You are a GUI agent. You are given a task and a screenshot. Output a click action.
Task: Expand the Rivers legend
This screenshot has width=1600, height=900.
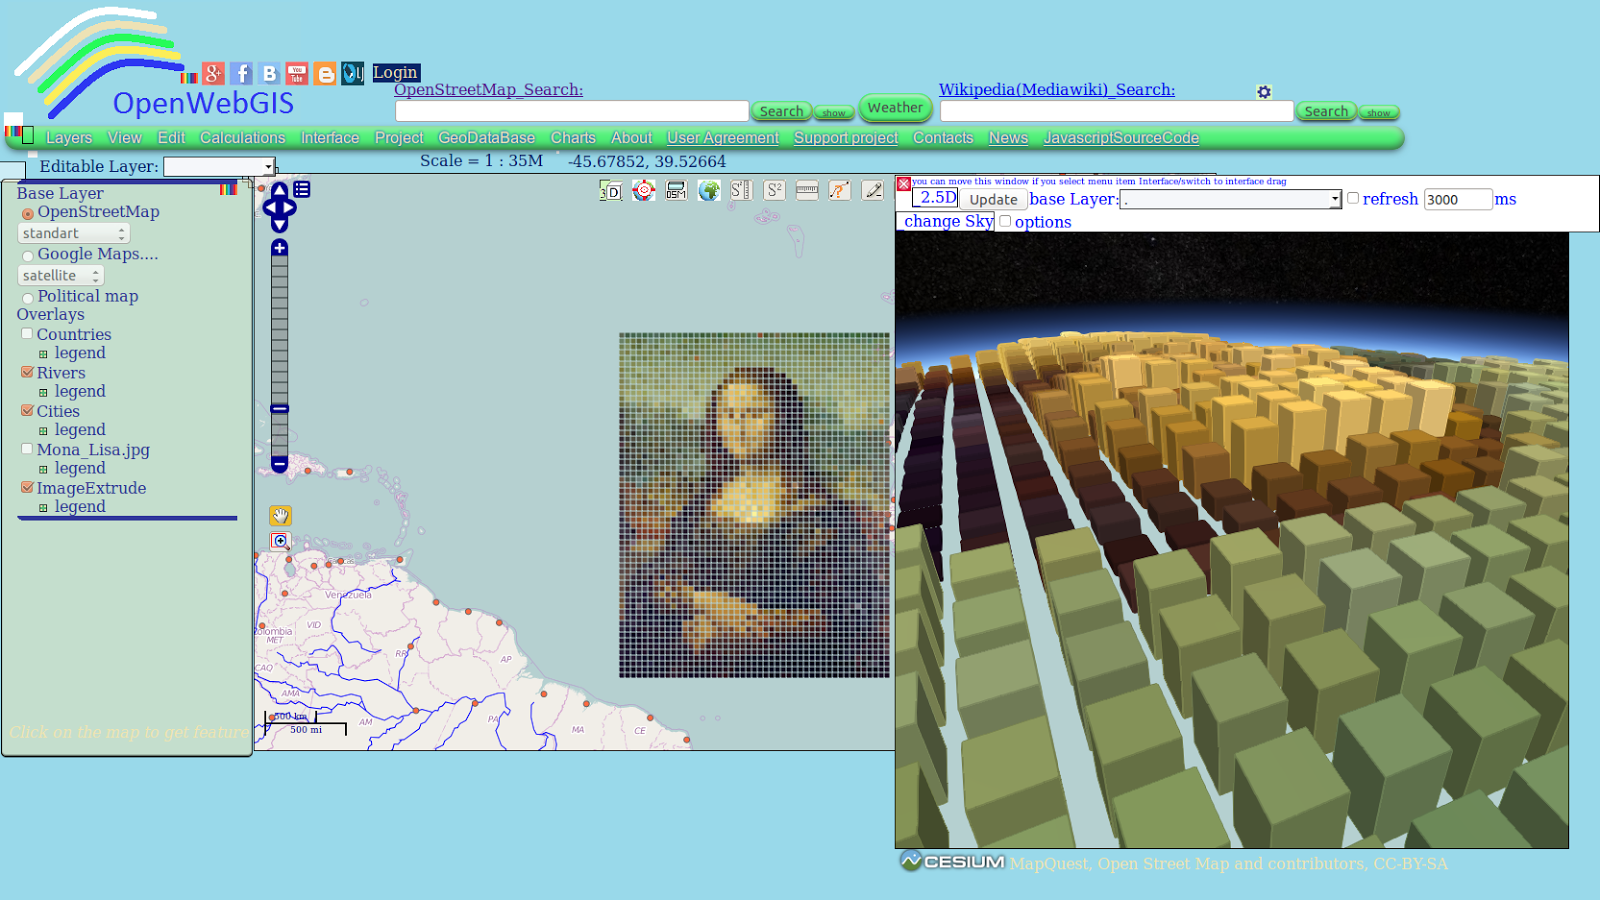tap(43, 393)
